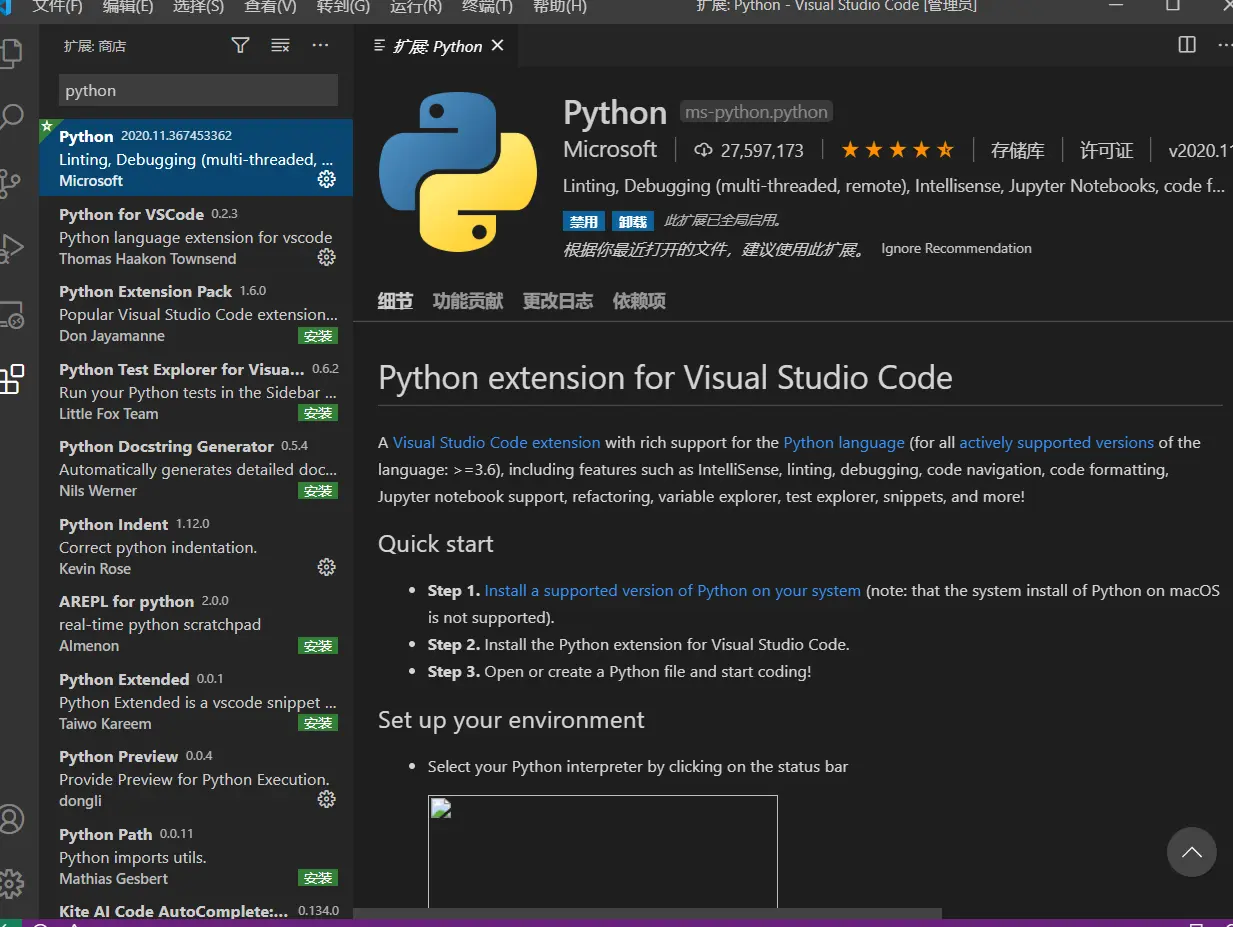Click the ms-python.python identifier badge
Image resolution: width=1233 pixels, height=927 pixels.
[756, 112]
